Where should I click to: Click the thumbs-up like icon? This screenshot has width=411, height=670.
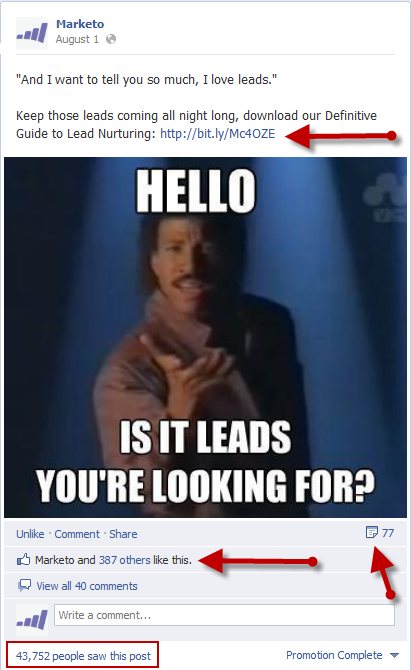point(23,559)
